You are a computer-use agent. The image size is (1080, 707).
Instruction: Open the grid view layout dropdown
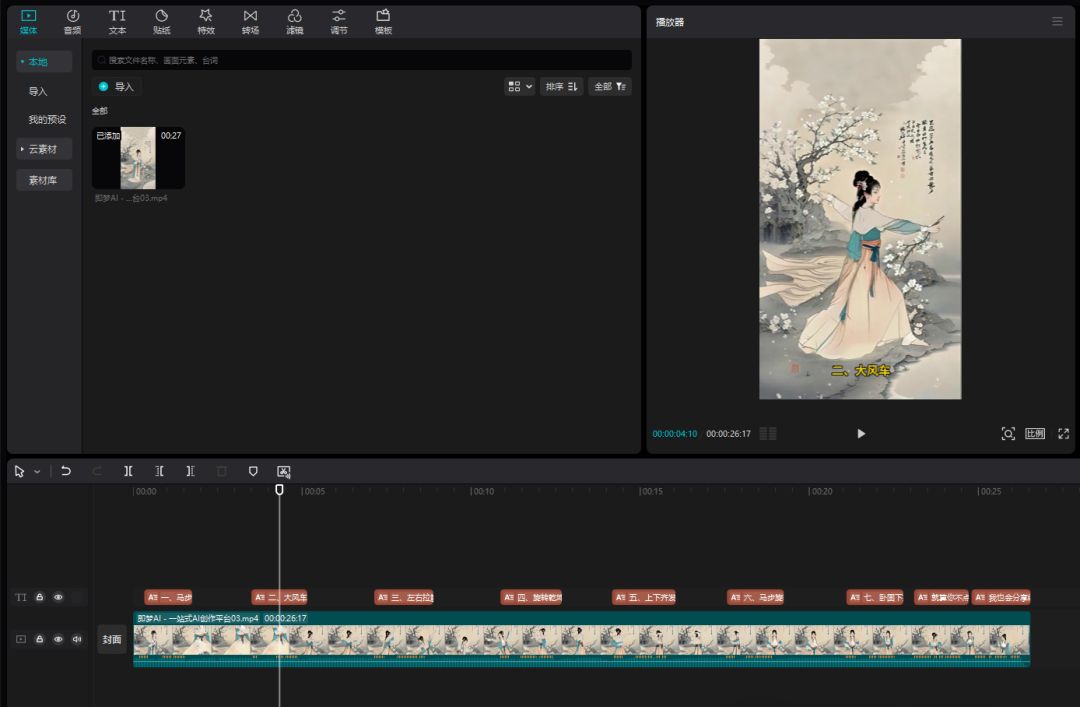520,87
